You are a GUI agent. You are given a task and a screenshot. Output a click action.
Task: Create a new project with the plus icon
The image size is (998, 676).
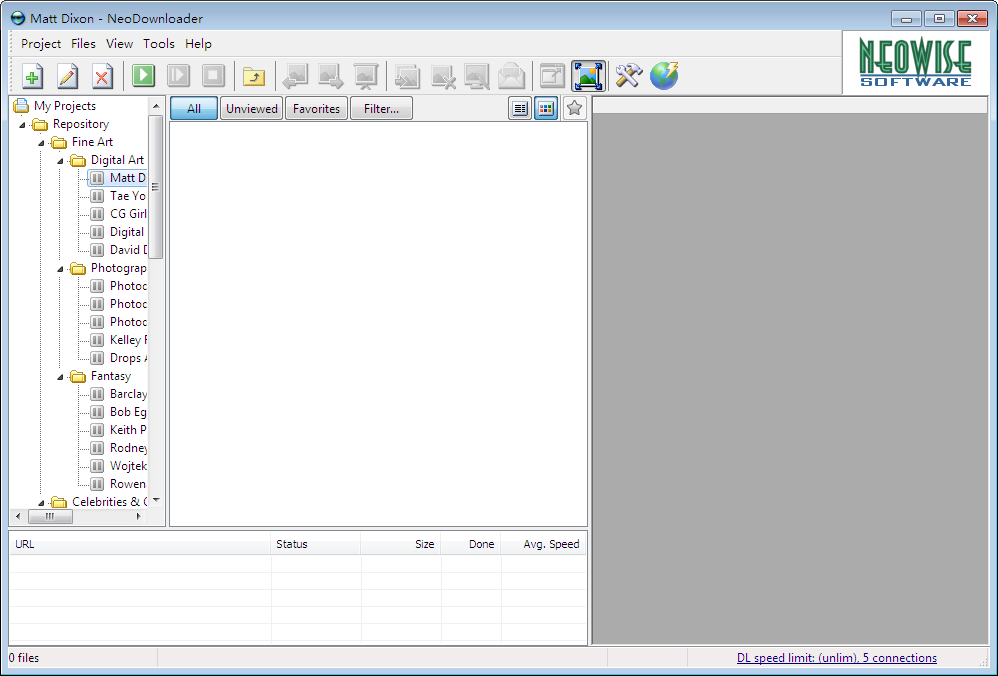[x=32, y=76]
